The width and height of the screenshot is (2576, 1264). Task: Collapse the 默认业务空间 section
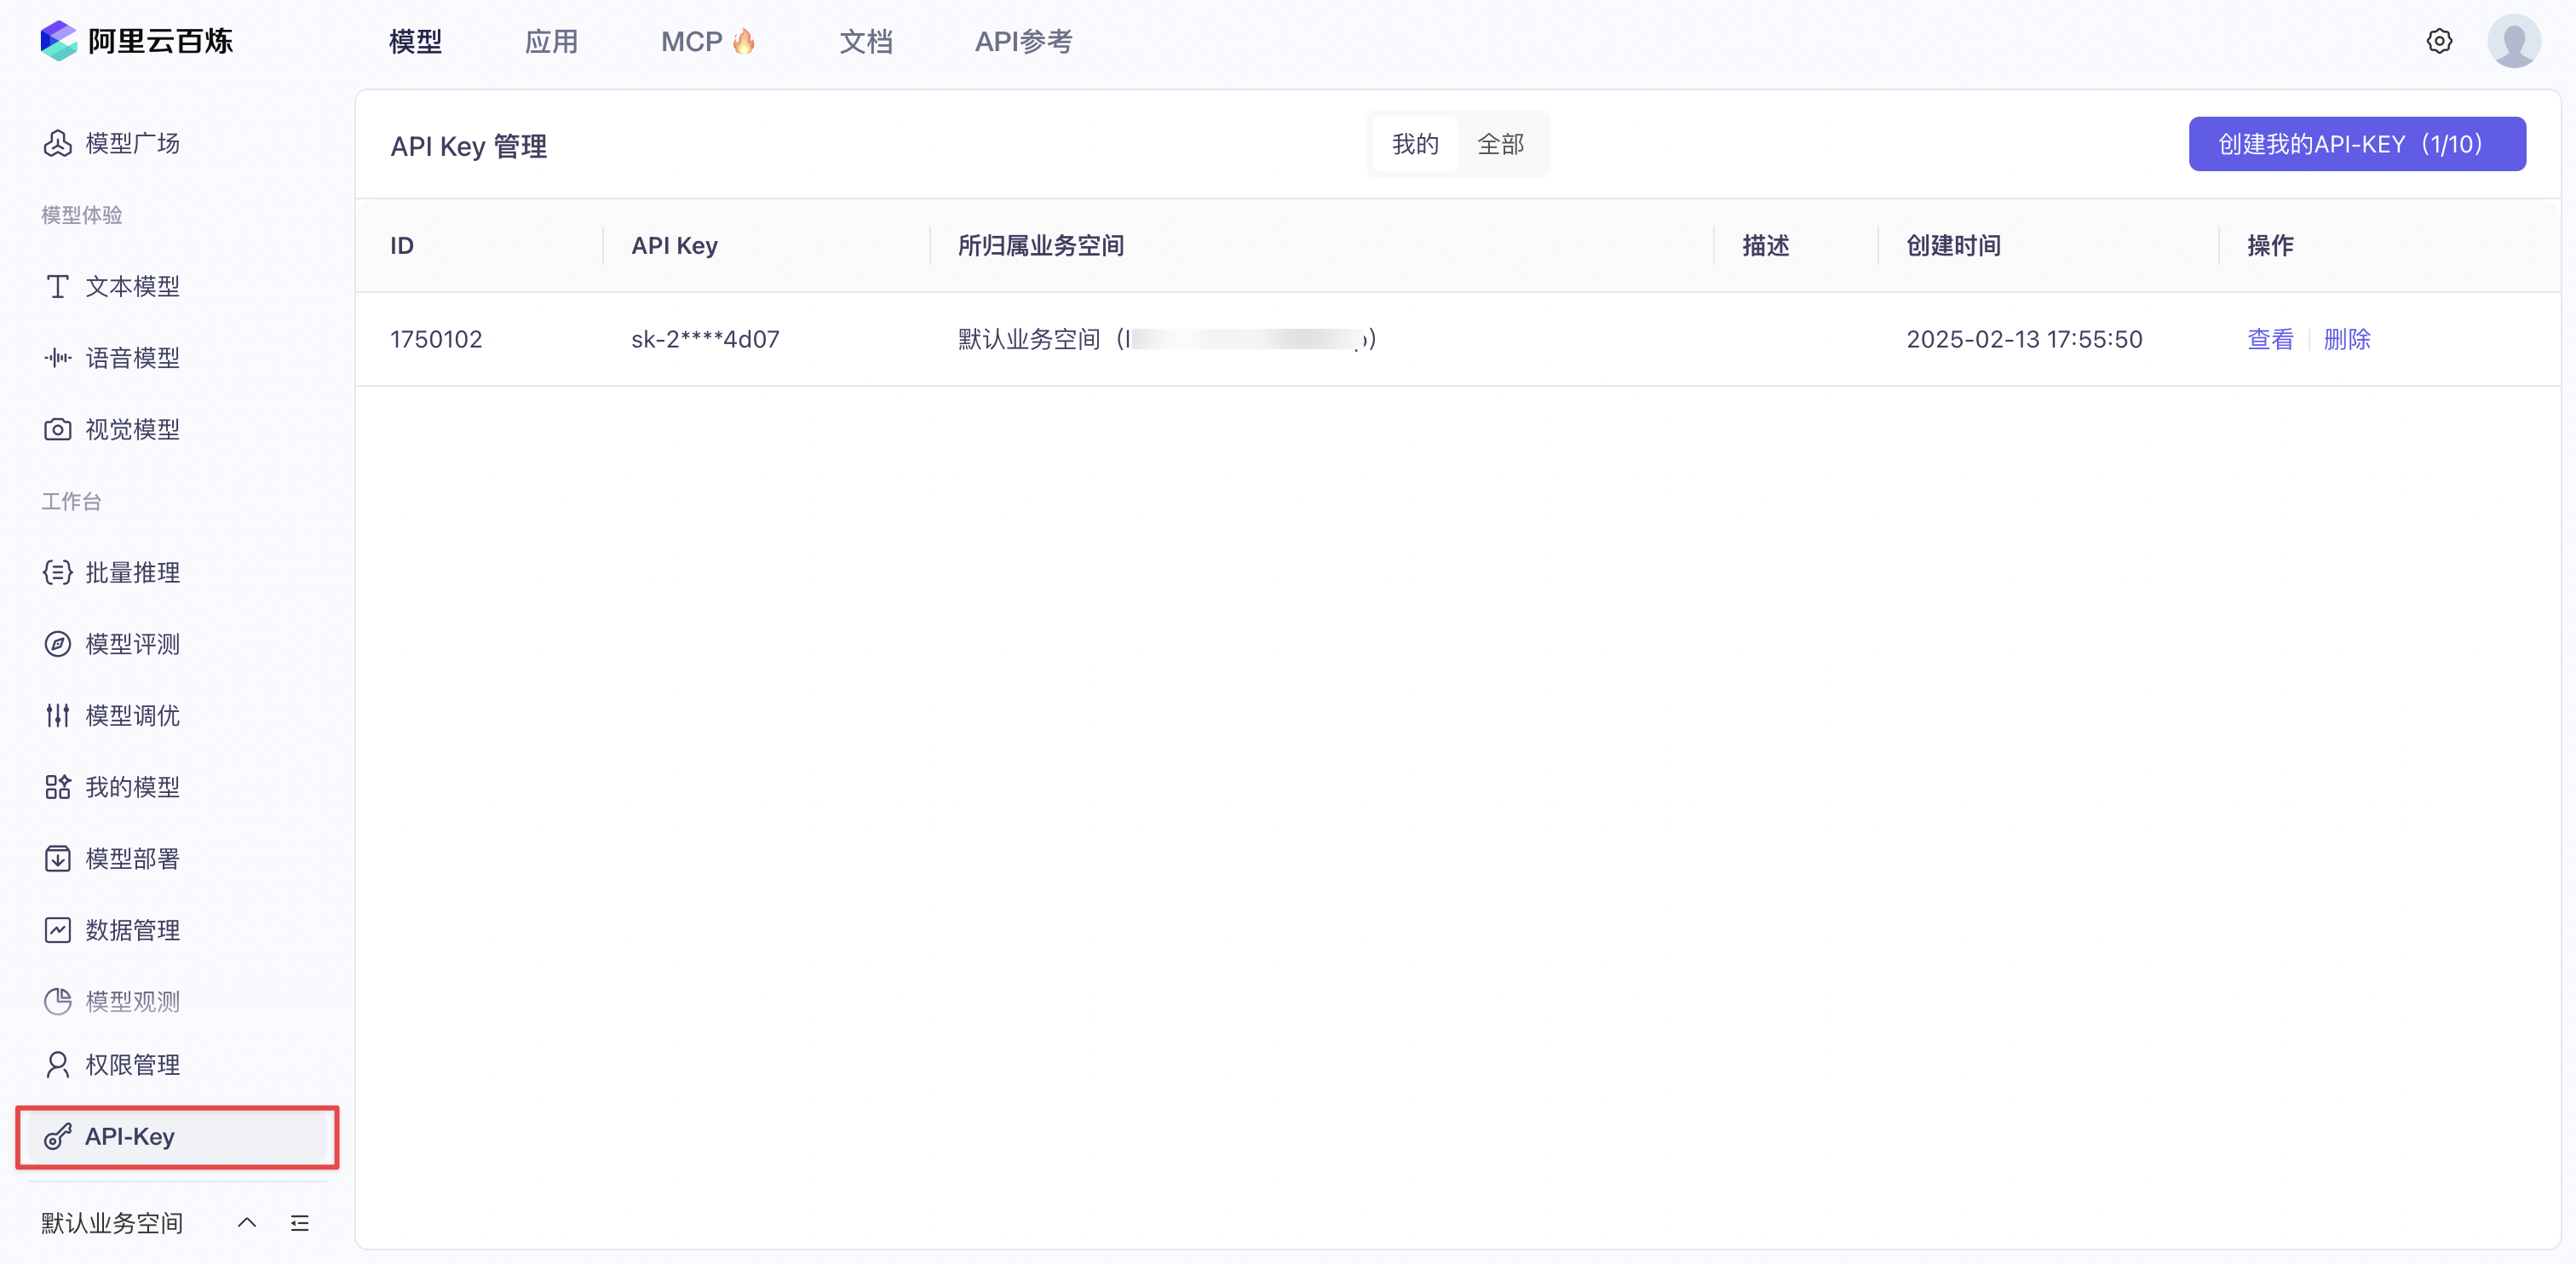(x=246, y=1222)
